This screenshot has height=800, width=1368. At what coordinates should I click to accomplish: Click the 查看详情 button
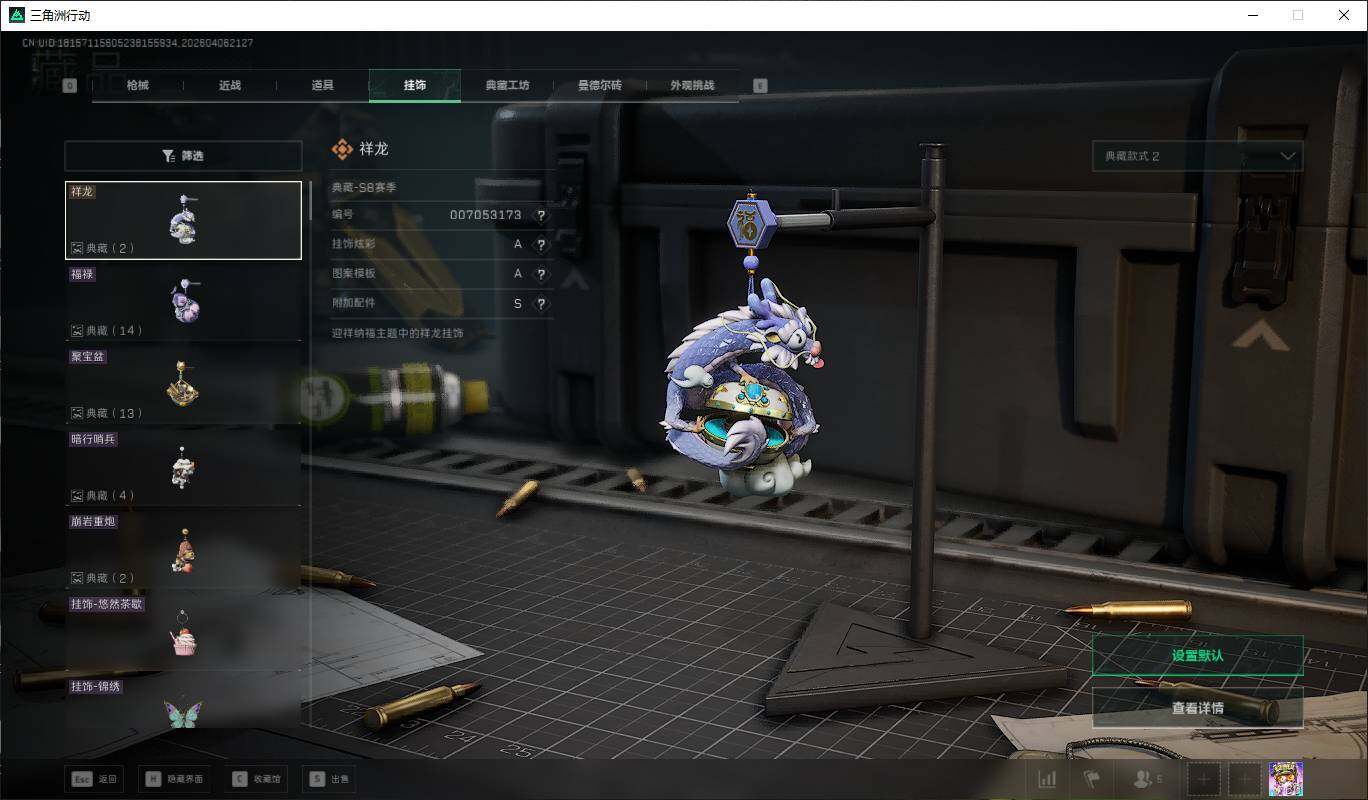tap(1197, 708)
